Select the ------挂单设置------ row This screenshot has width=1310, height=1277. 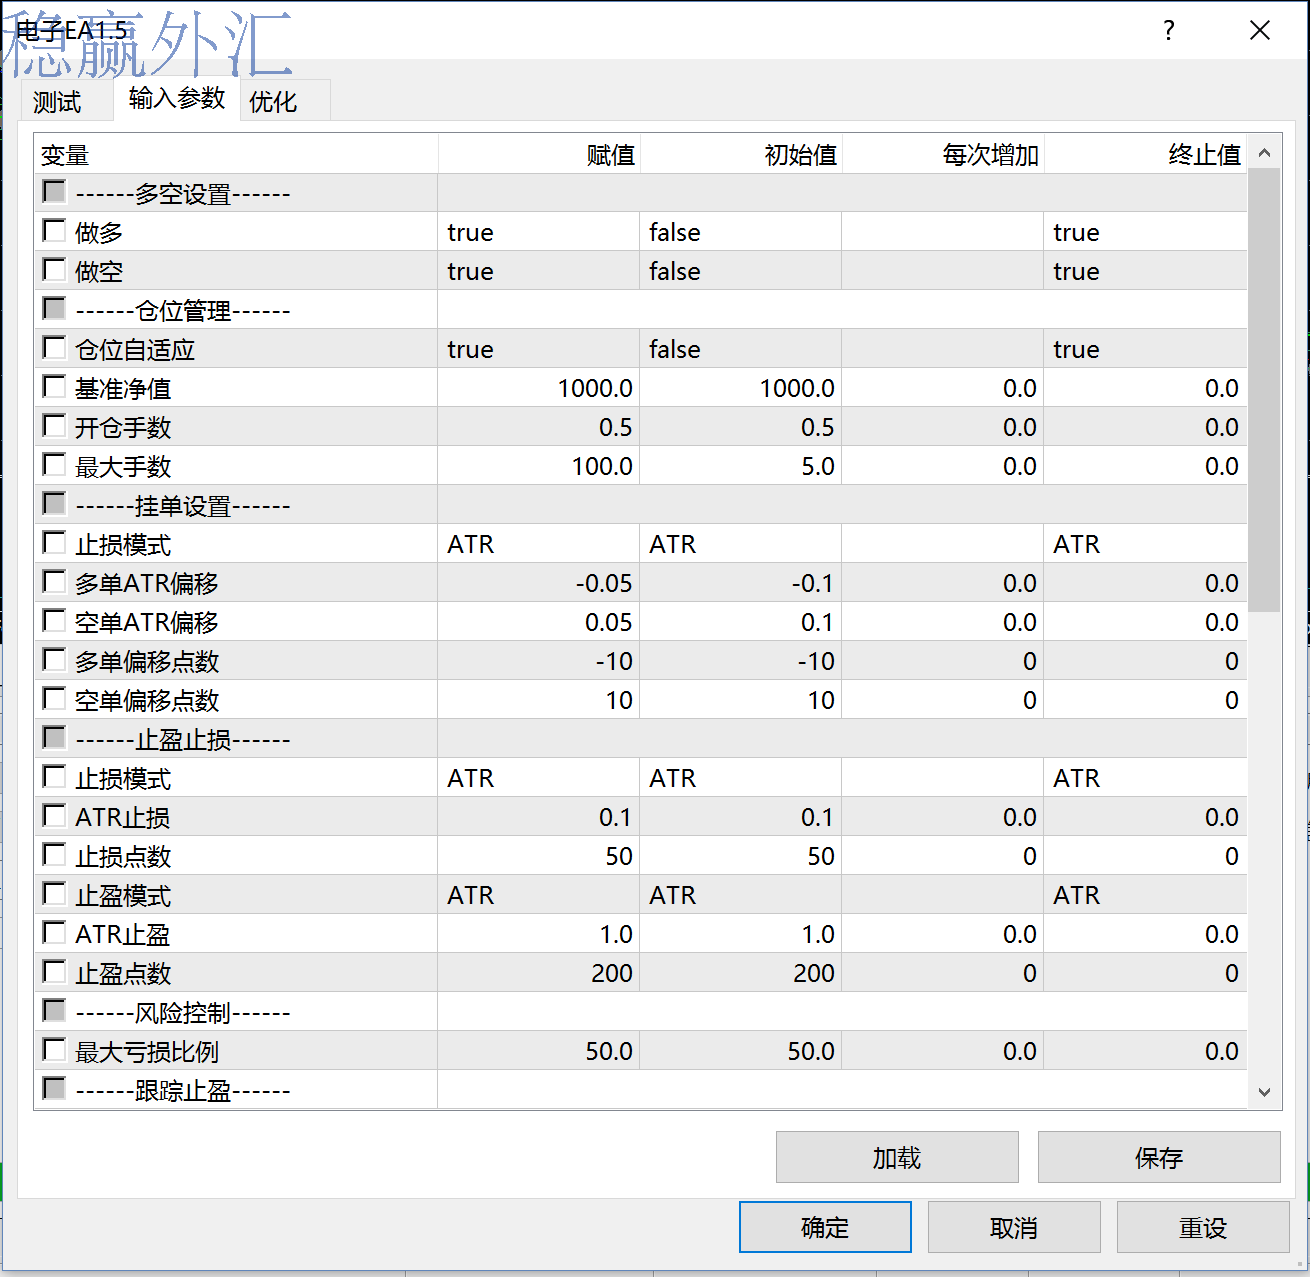point(641,505)
